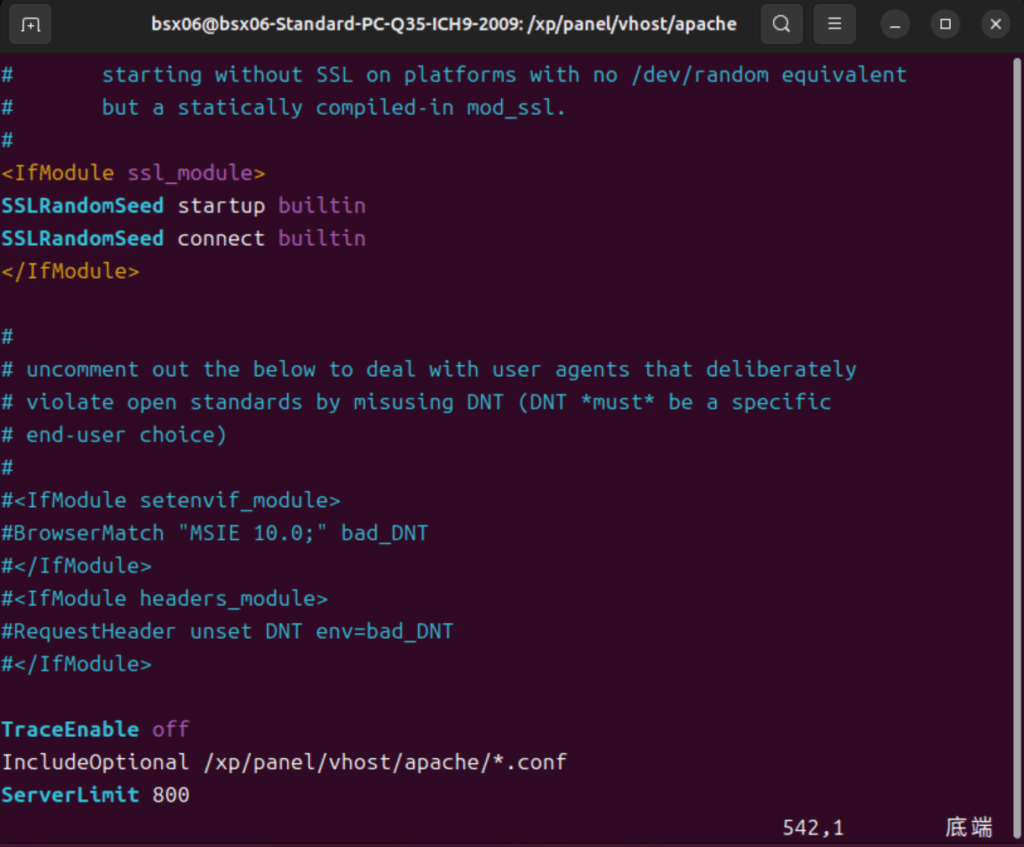1024x847 pixels.
Task: Click the commented BrowserMatch MSIE line
Action: click(215, 533)
